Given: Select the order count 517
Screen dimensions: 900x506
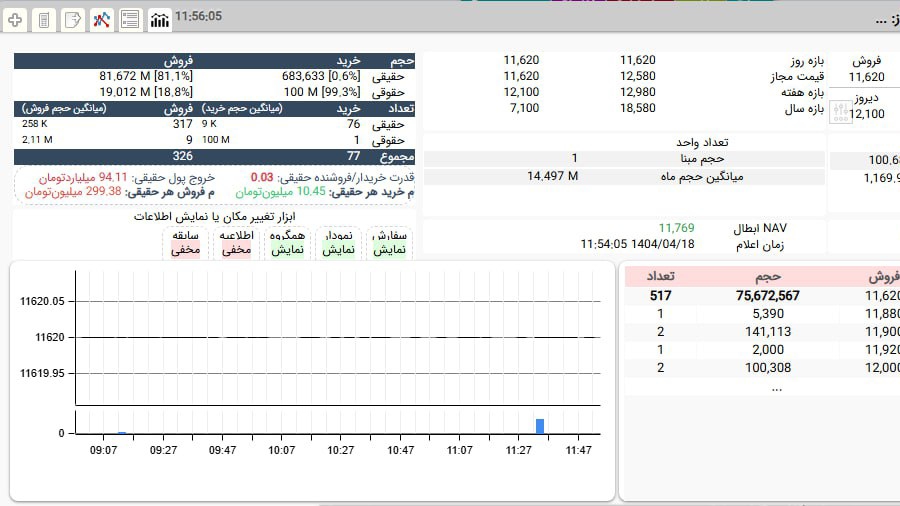Looking at the screenshot, I should 661,295.
